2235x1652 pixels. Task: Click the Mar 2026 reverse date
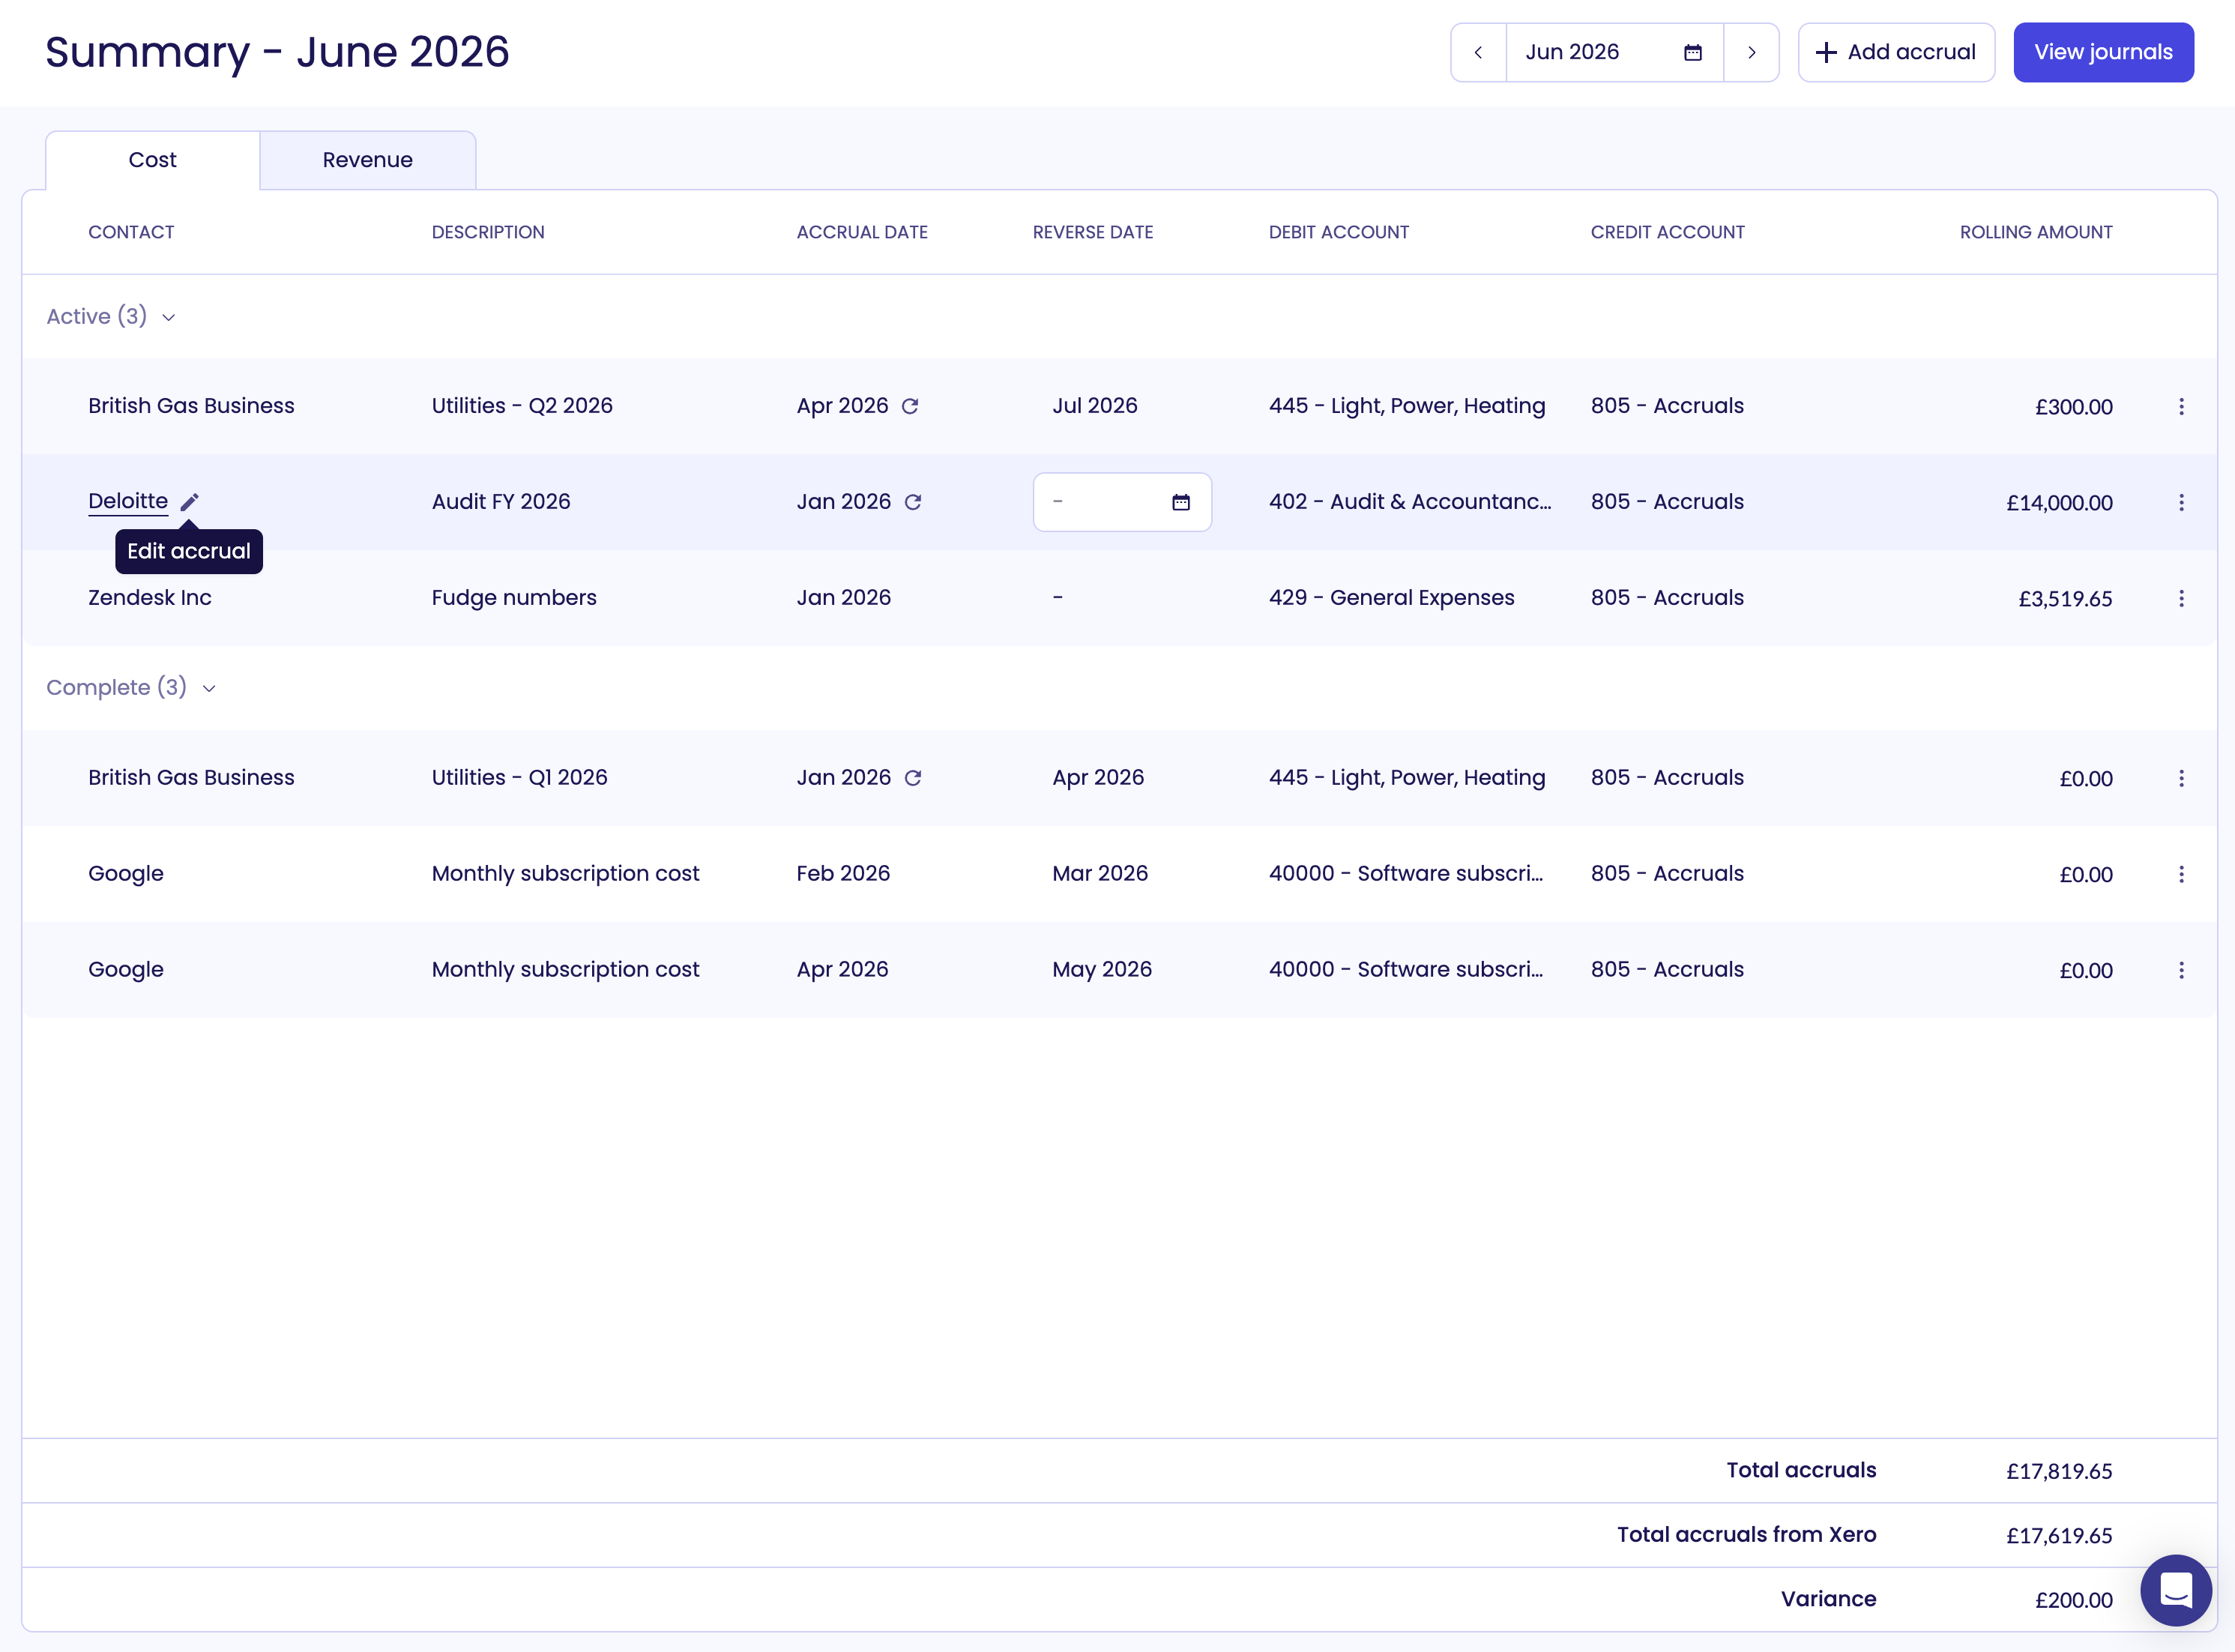click(1100, 874)
